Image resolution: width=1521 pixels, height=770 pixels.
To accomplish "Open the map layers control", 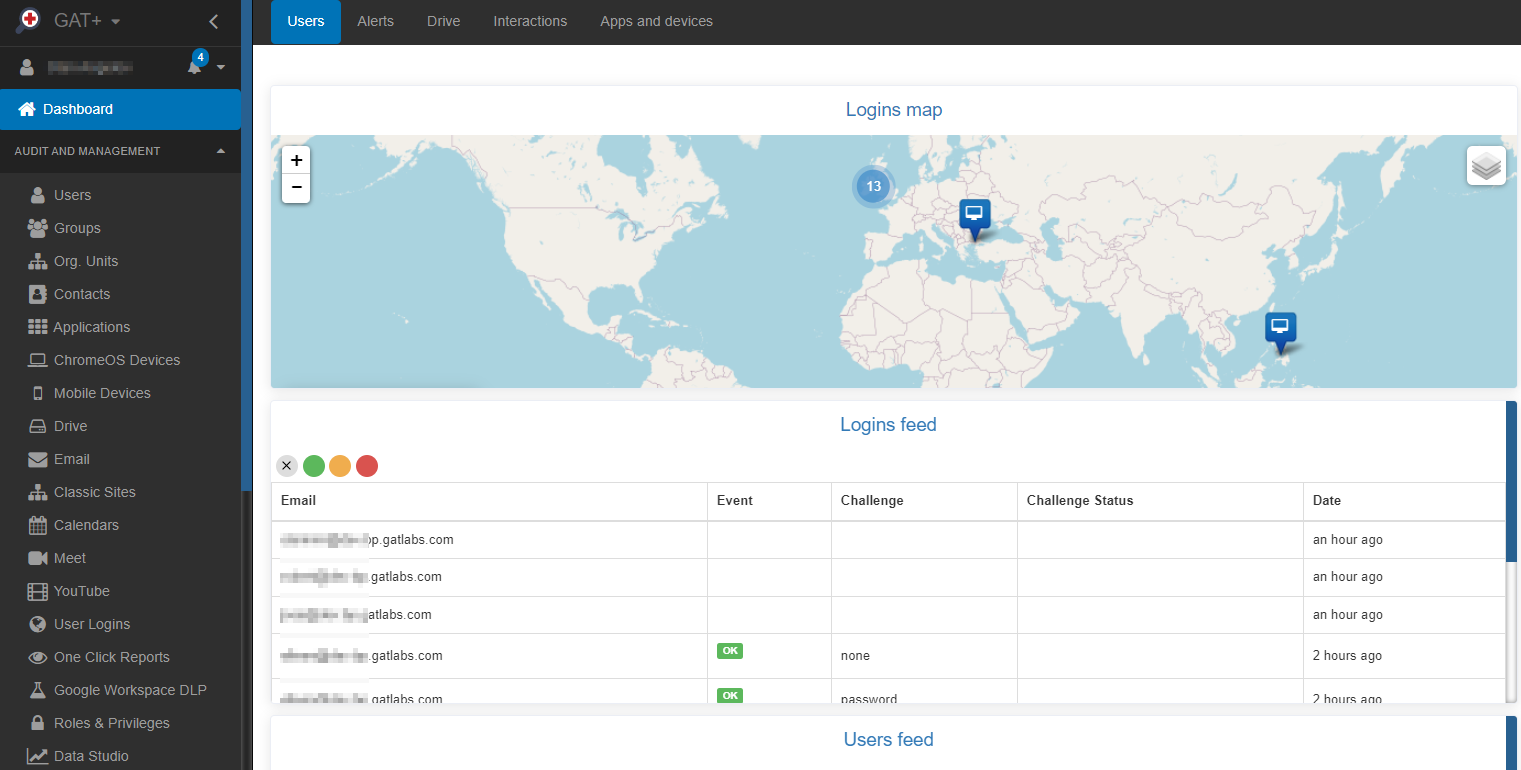I will pos(1486,165).
